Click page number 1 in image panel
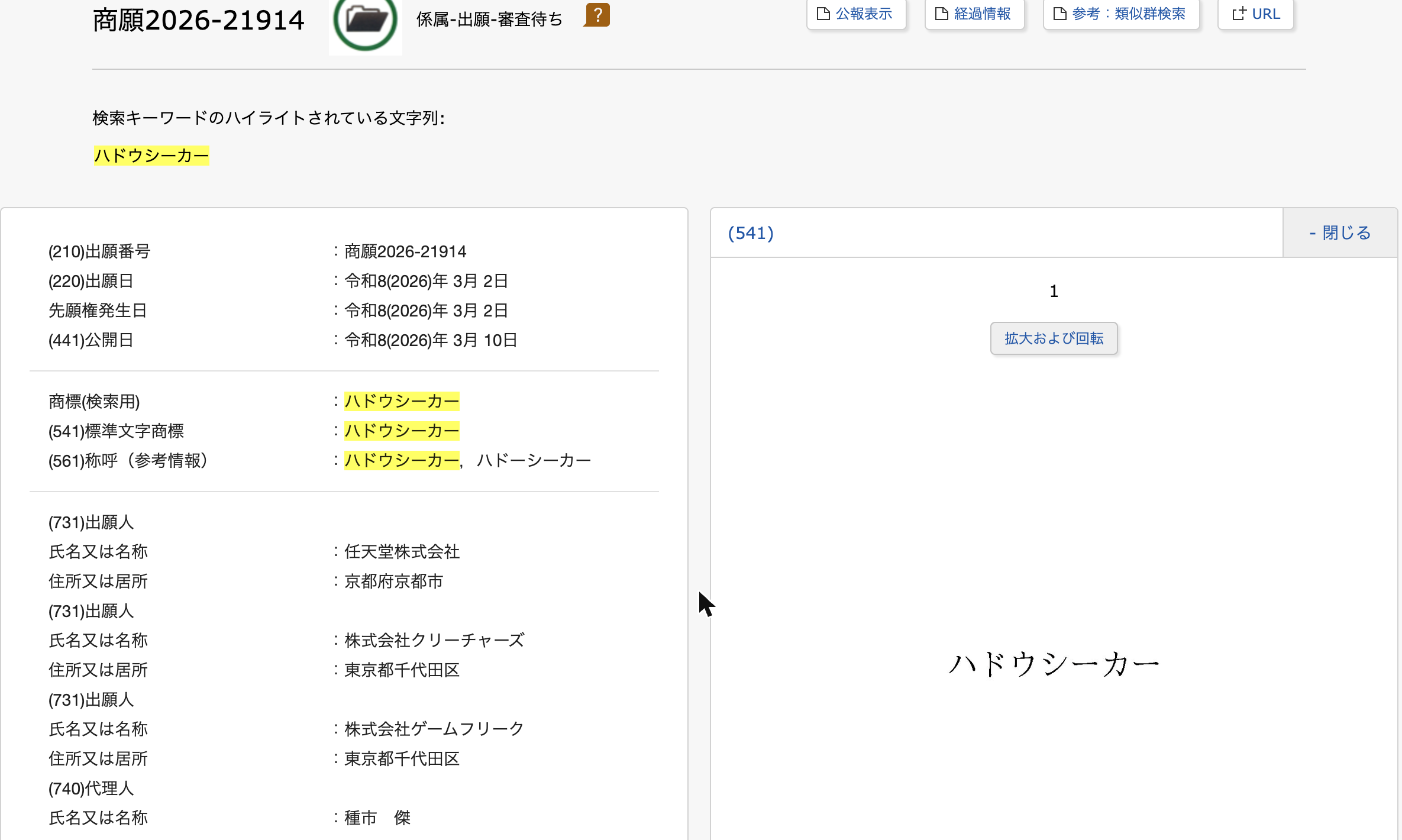This screenshot has width=1402, height=840. [x=1054, y=291]
